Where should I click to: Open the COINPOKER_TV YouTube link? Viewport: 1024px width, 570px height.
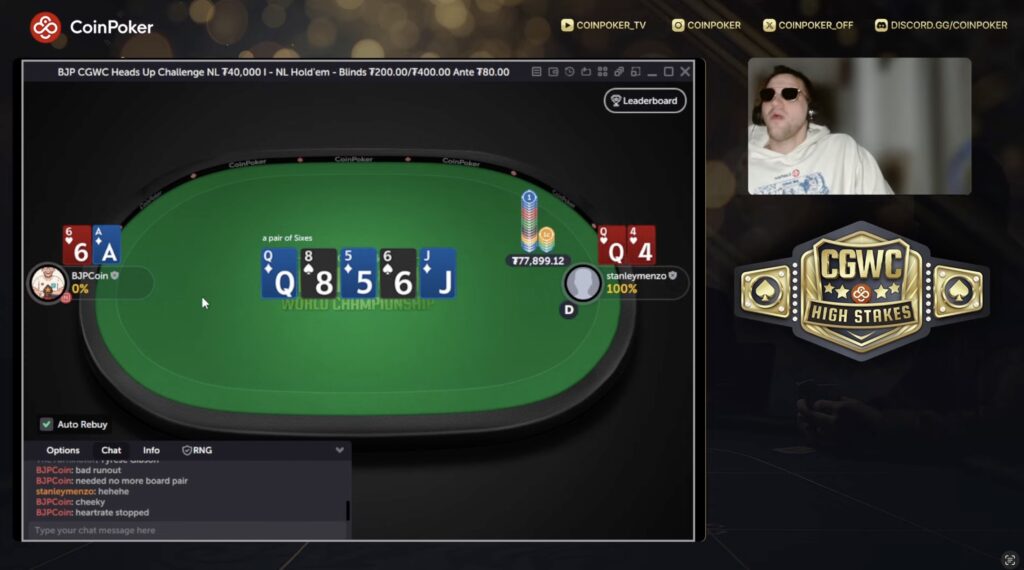[603, 25]
